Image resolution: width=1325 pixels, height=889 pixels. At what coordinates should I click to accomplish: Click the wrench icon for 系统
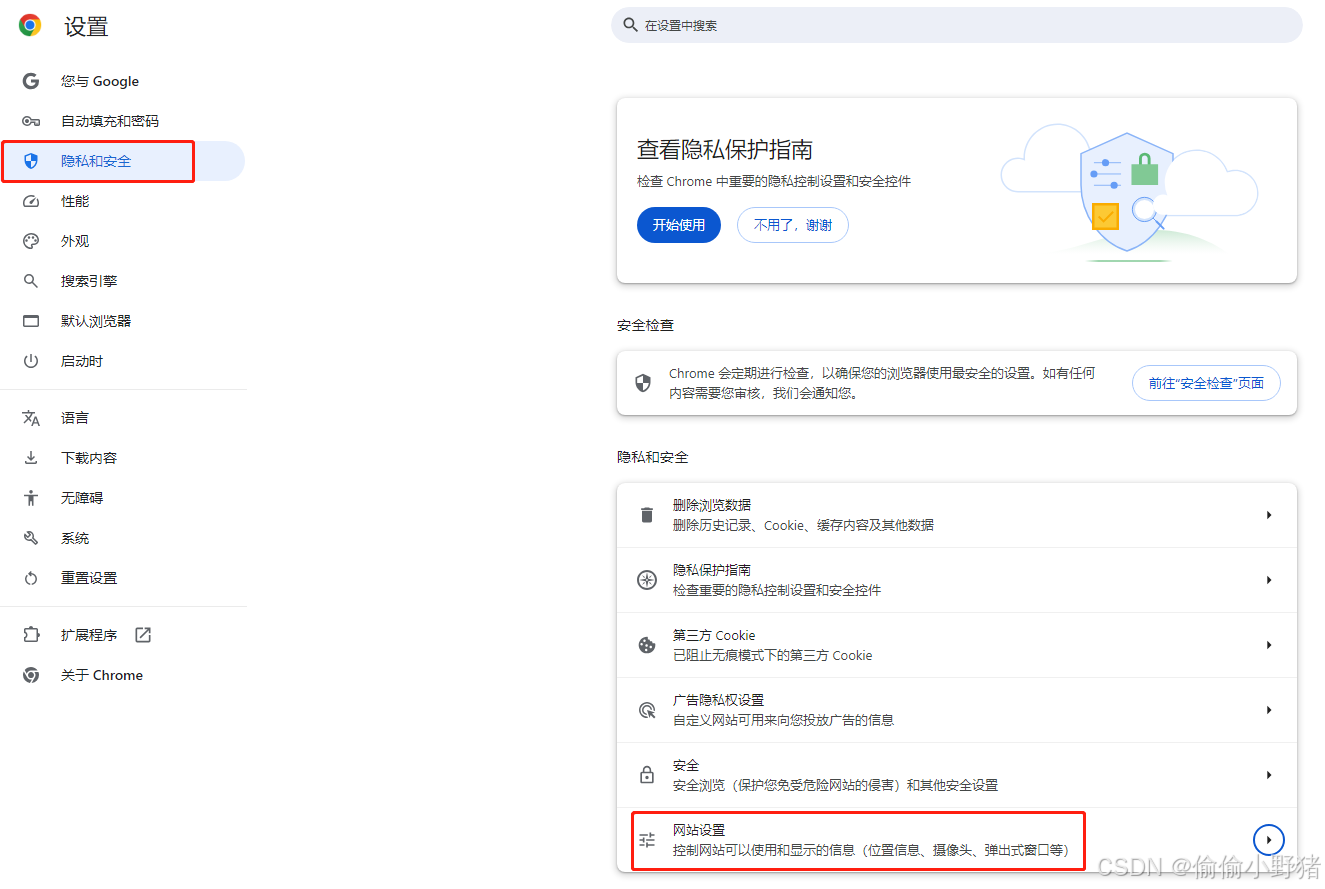[x=31, y=538]
